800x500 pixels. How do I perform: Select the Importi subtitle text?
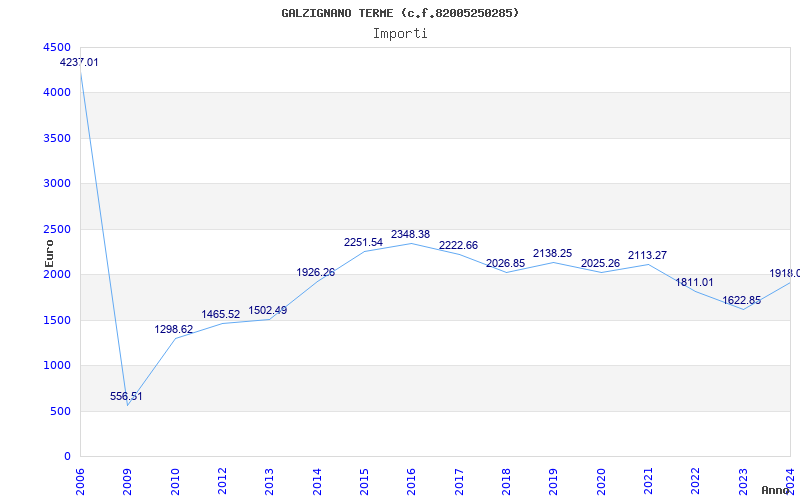tap(400, 33)
